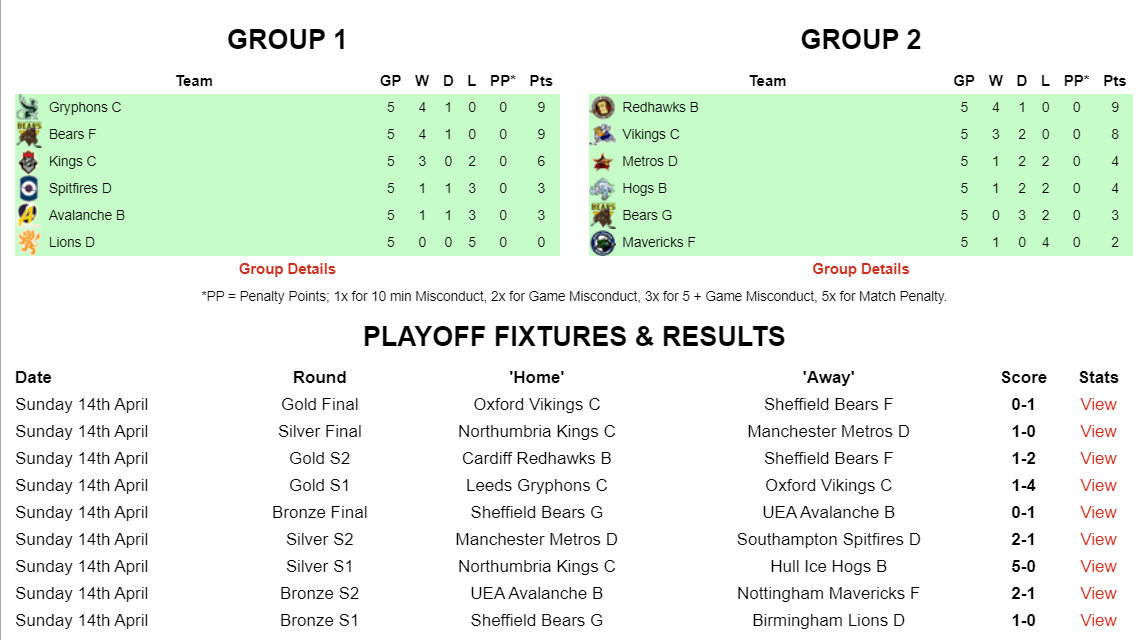
Task: Click the Kings C team logo
Action: click(29, 161)
